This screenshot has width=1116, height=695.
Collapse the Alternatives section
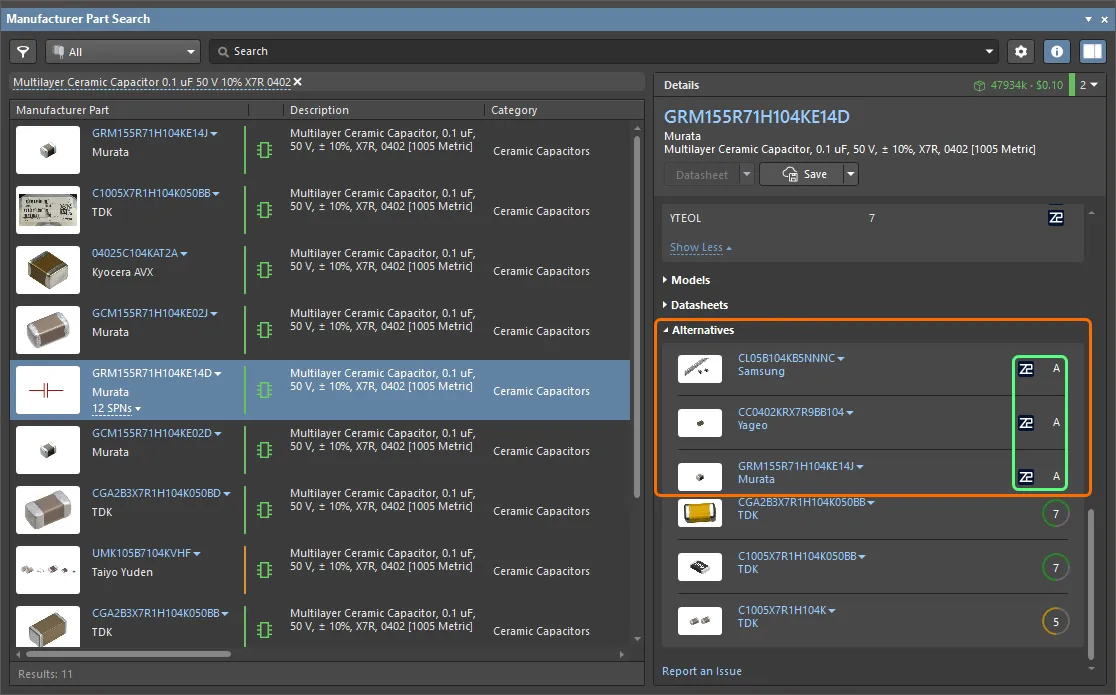702,330
